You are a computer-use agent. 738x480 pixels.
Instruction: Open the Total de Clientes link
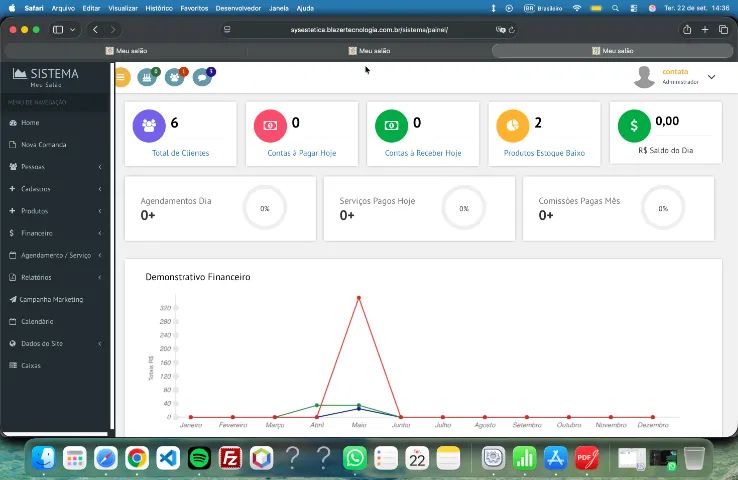(x=180, y=153)
